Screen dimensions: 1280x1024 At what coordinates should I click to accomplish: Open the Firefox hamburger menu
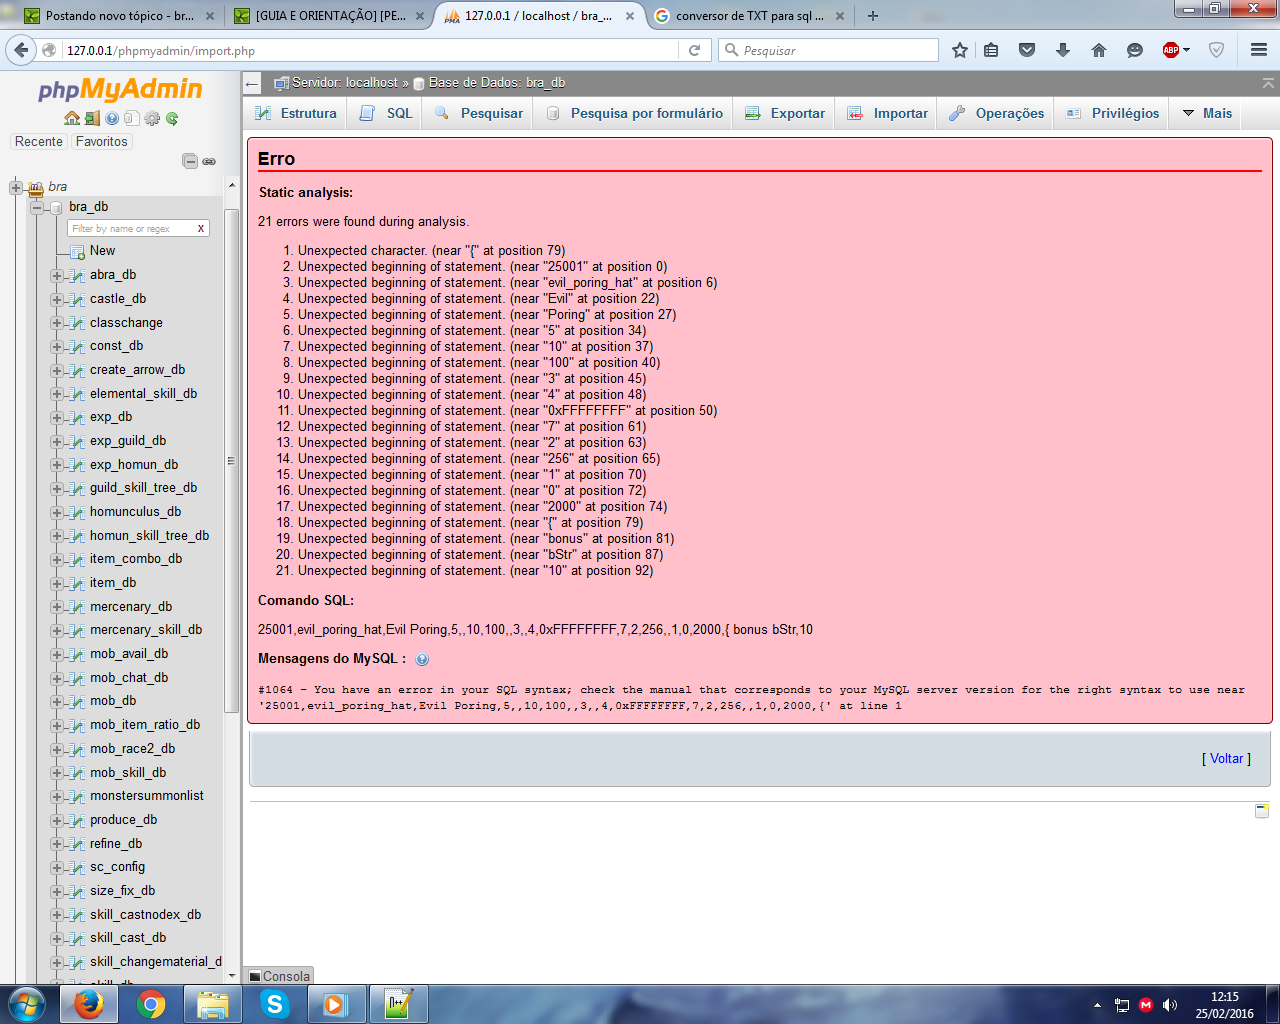pos(1259,50)
